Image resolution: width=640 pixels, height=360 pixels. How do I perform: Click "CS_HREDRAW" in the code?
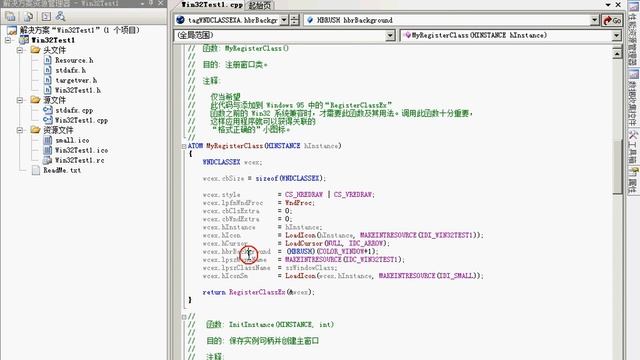click(304, 195)
